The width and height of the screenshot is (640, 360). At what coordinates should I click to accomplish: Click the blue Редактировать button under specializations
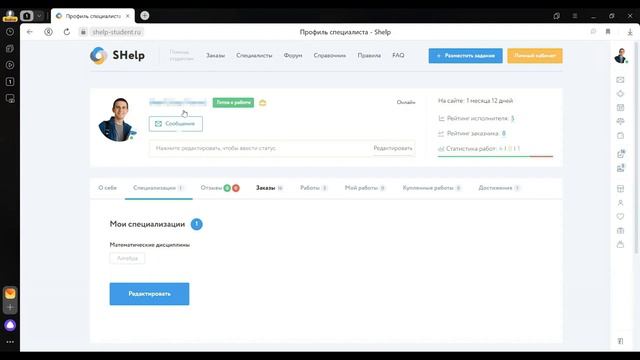[x=149, y=294]
